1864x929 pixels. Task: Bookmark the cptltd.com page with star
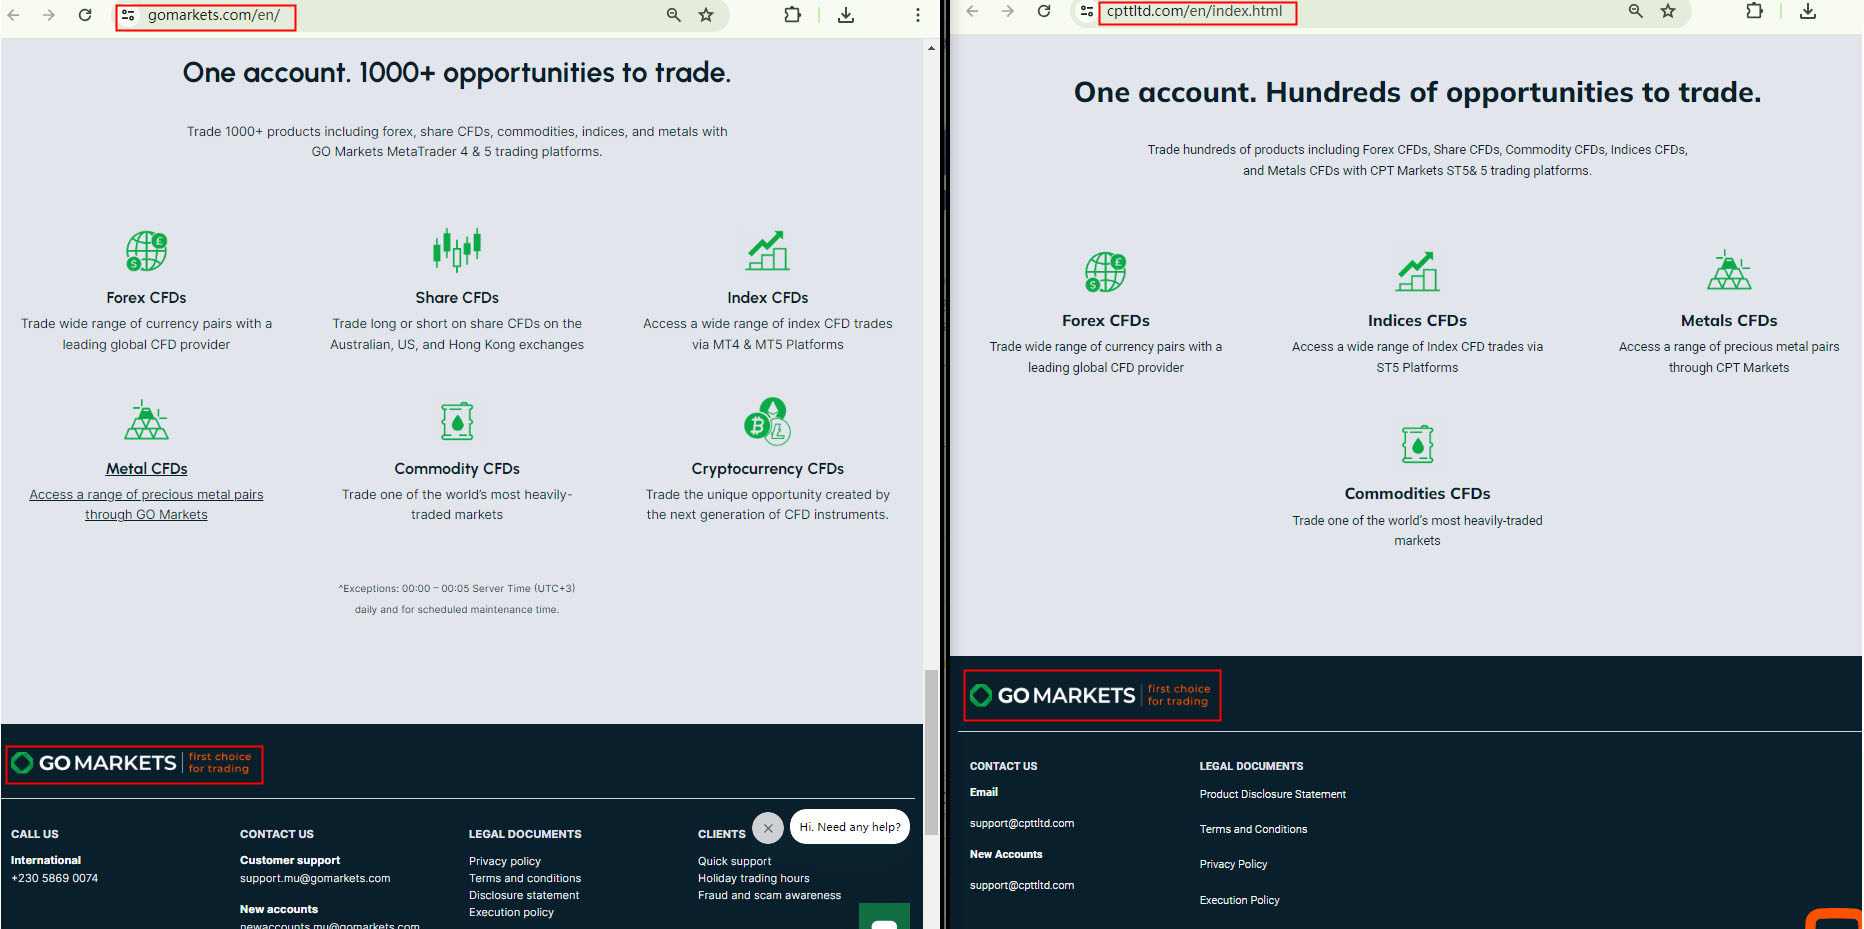click(x=1668, y=11)
